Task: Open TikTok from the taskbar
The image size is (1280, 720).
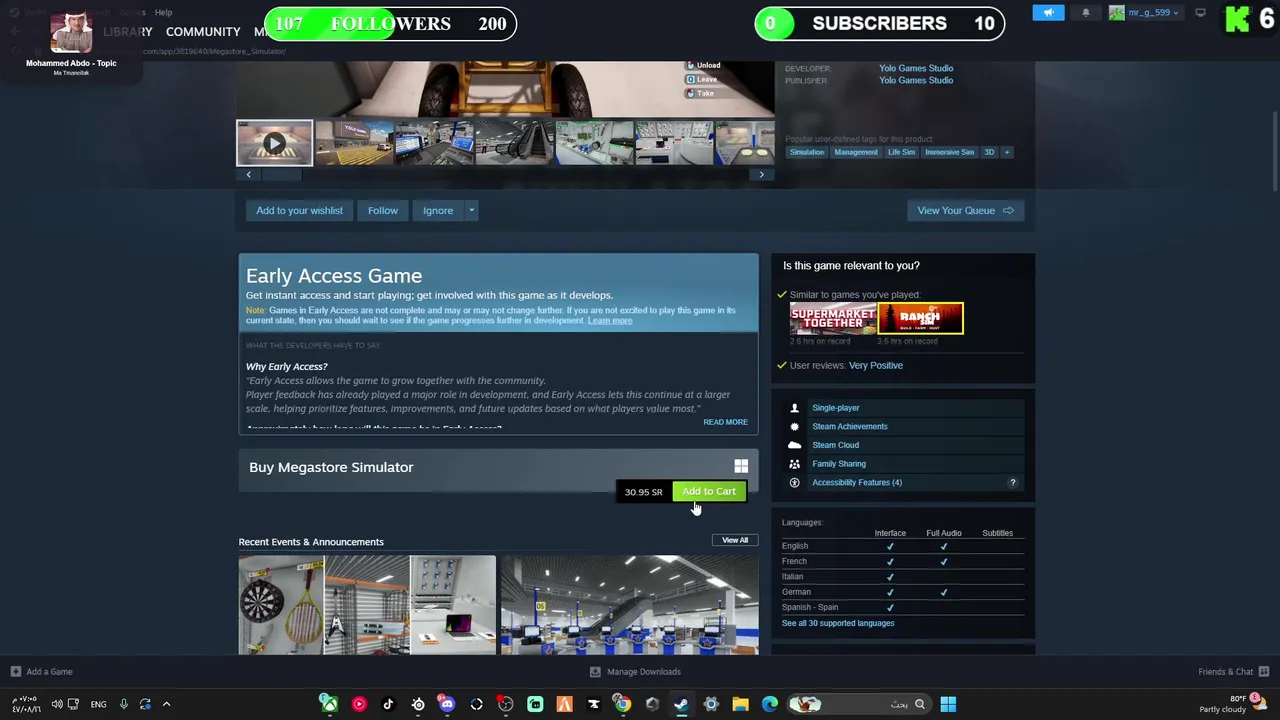Action: point(388,704)
